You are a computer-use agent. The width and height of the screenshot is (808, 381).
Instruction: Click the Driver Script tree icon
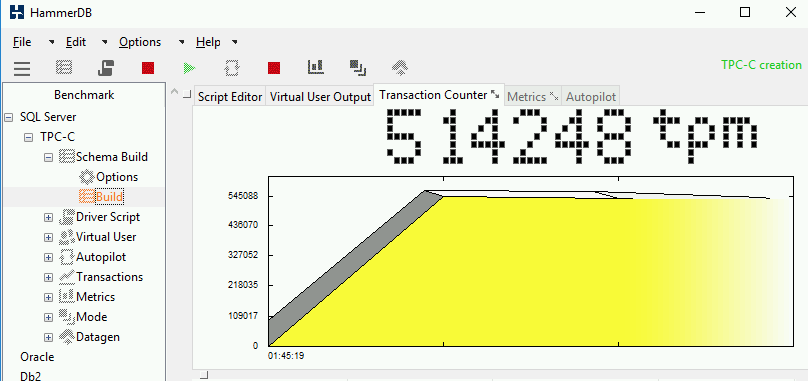[67, 217]
